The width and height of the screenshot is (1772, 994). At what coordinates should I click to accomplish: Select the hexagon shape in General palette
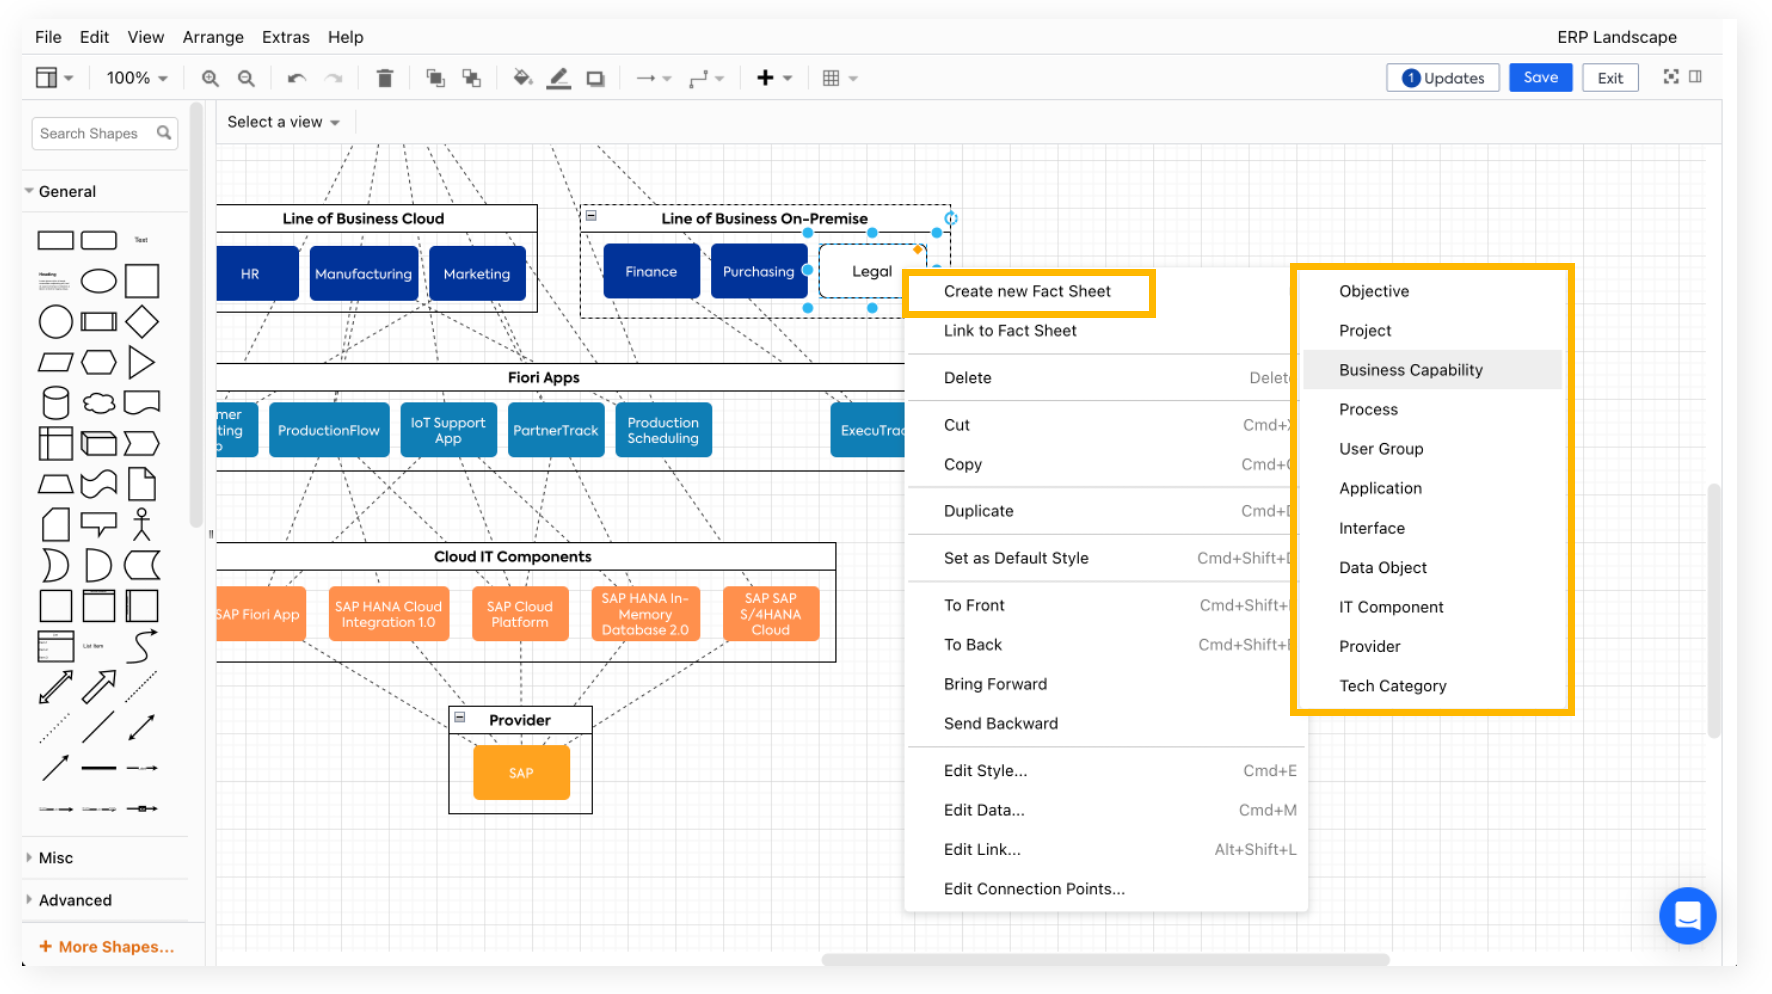(x=98, y=362)
